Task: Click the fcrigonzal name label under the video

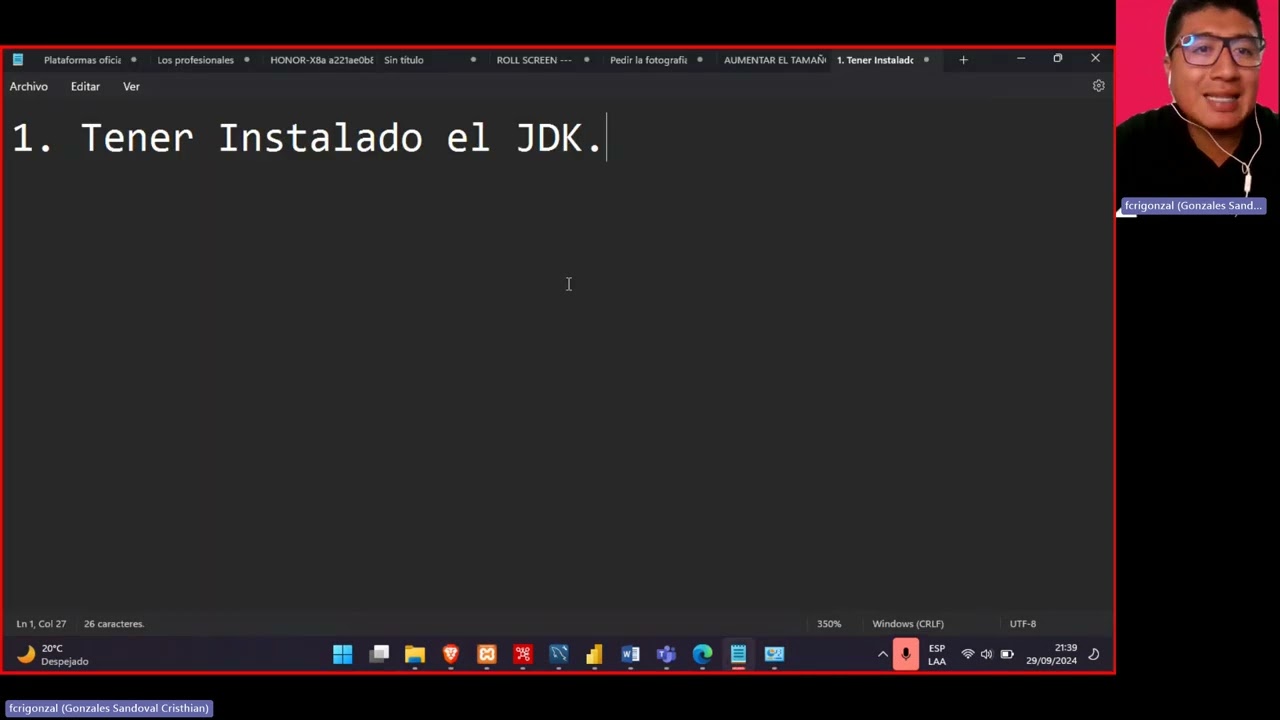Action: [1193, 206]
